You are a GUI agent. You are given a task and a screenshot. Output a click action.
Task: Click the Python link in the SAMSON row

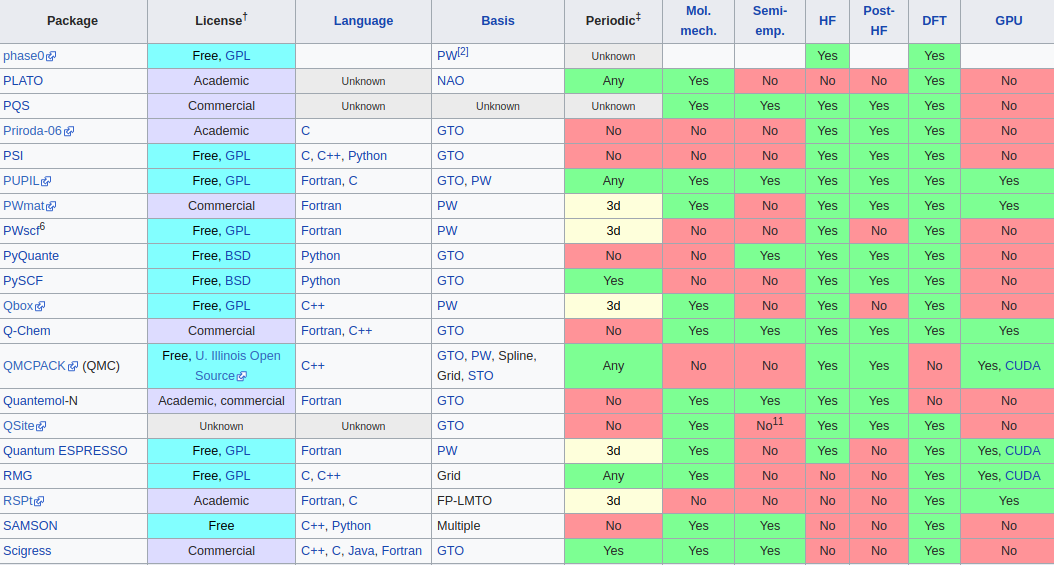[351, 526]
